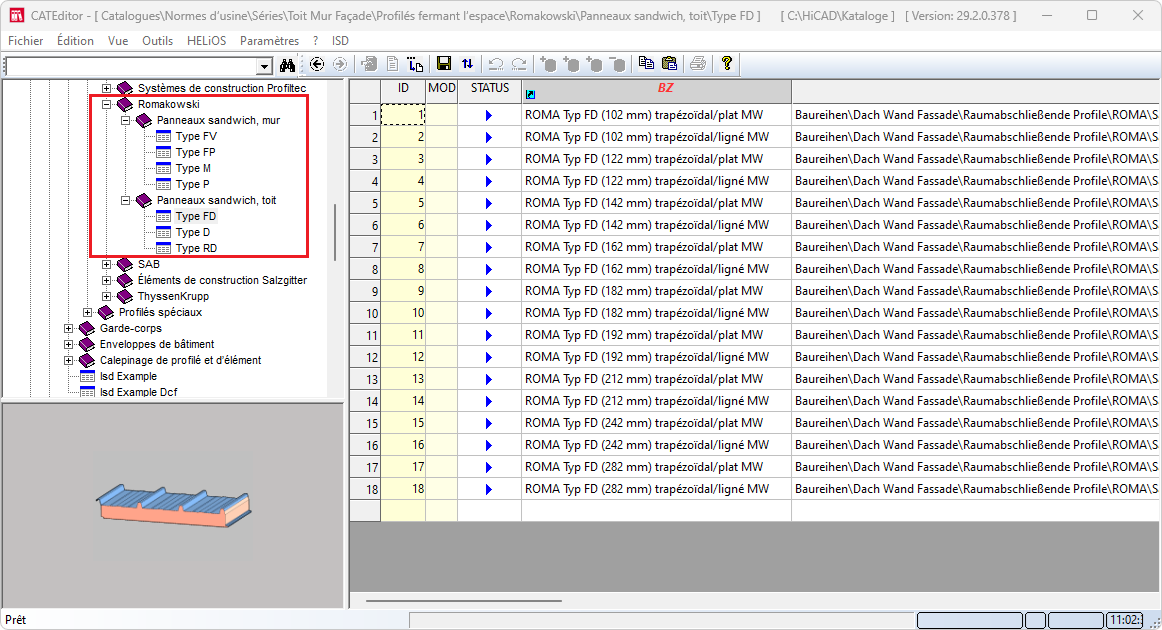This screenshot has height=630, width=1162.
Task: Click the forward arrow navigation icon
Action: click(339, 64)
